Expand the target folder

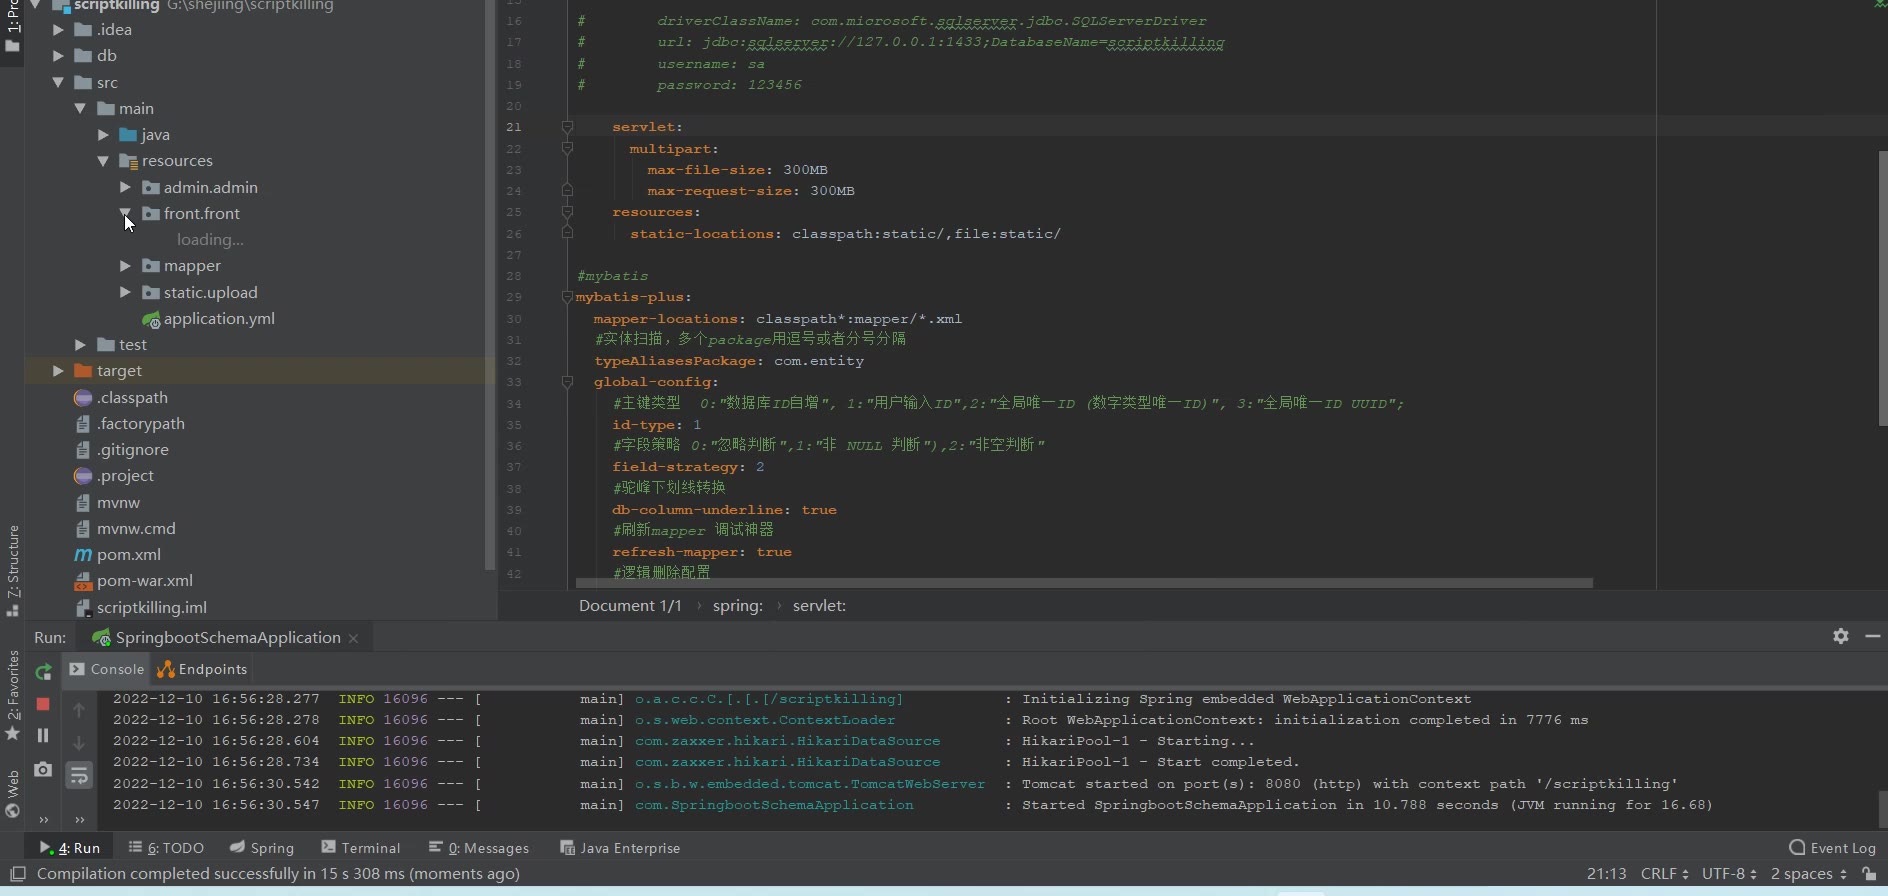tap(58, 371)
